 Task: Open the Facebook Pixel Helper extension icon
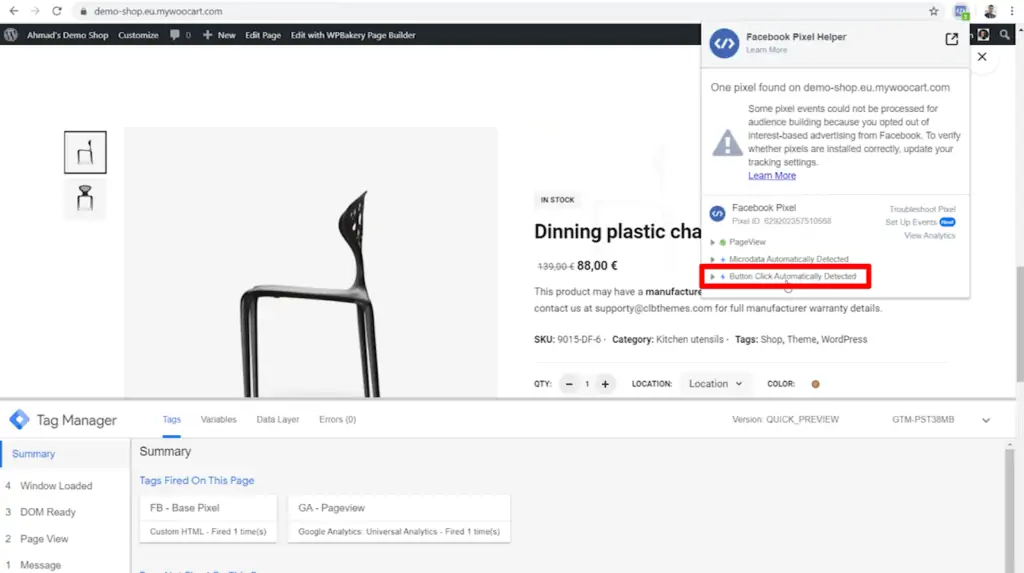961,11
